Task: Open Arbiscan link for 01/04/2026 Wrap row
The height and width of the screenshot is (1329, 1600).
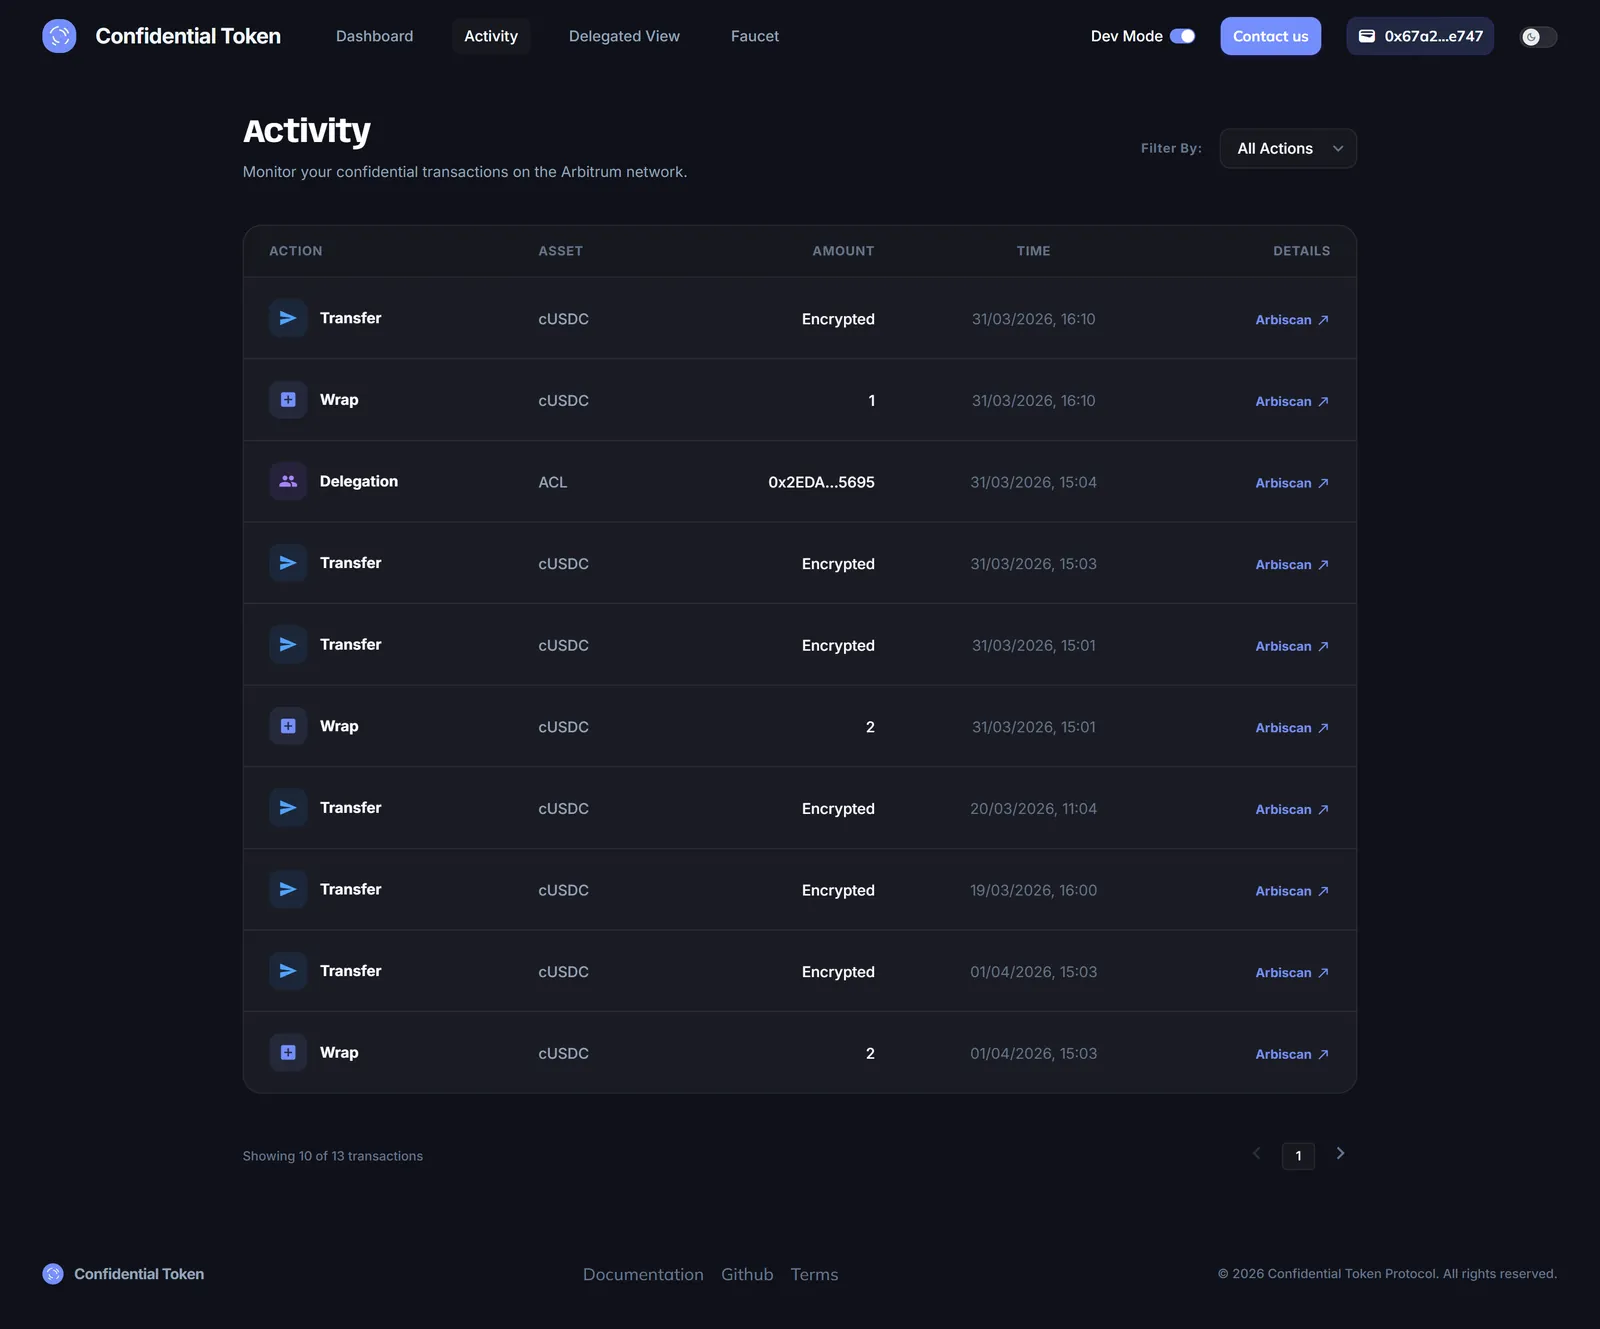Action: (1292, 1054)
